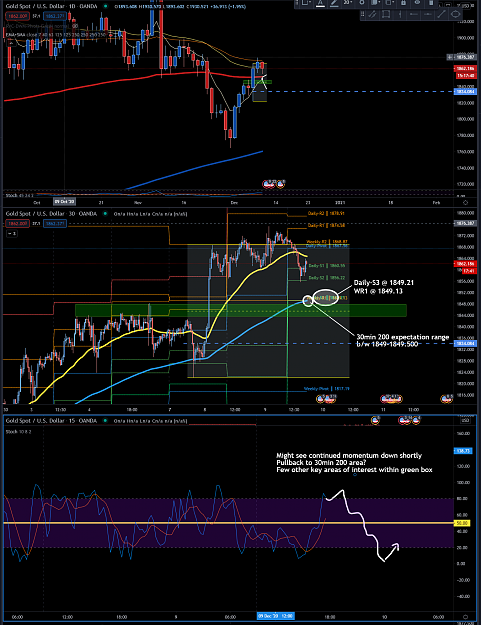Open the visual order dropdown icon

(376, 3)
